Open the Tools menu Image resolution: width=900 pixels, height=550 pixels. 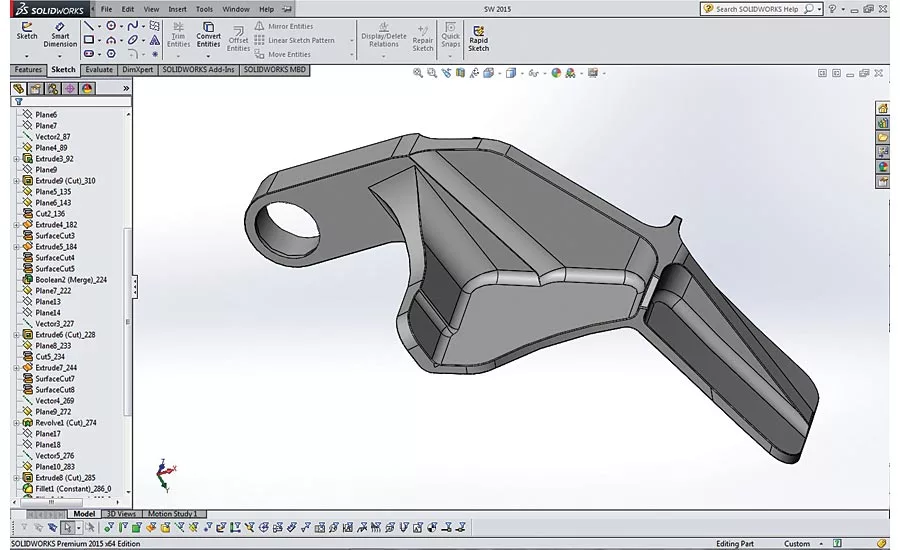204,9
